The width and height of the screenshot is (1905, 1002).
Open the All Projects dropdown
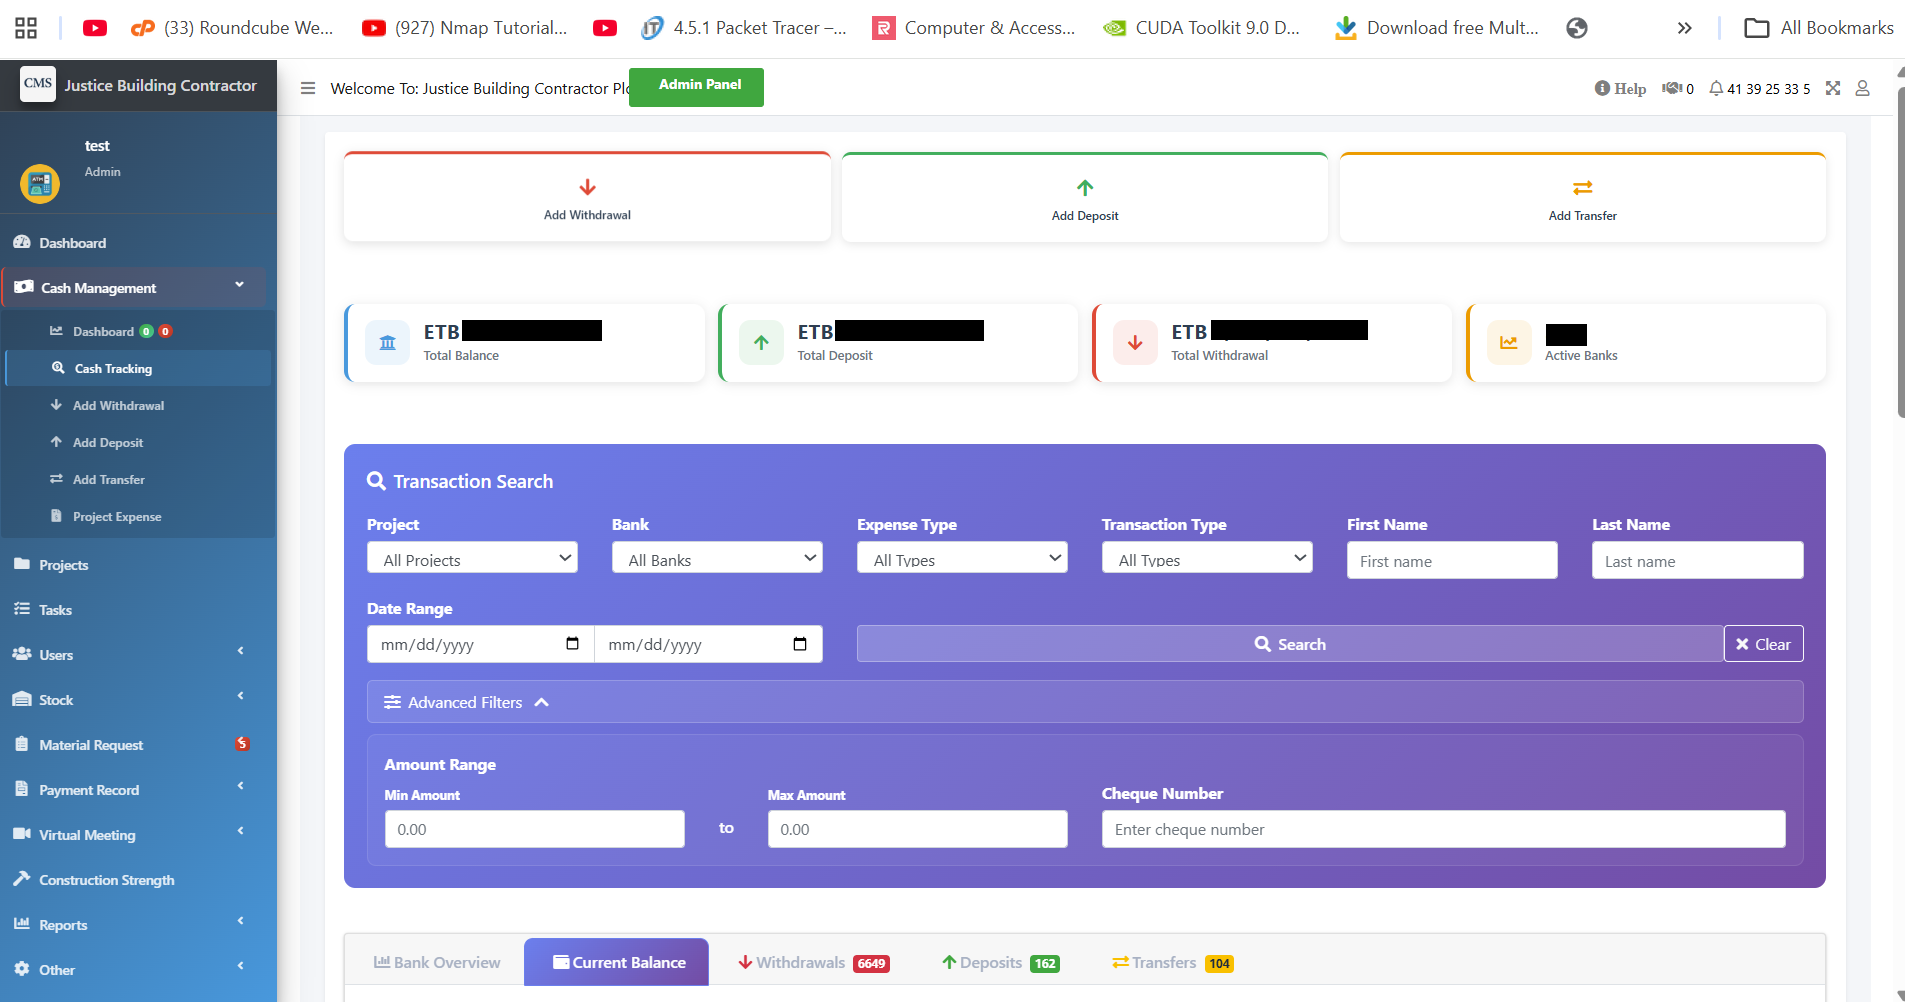[x=472, y=558]
